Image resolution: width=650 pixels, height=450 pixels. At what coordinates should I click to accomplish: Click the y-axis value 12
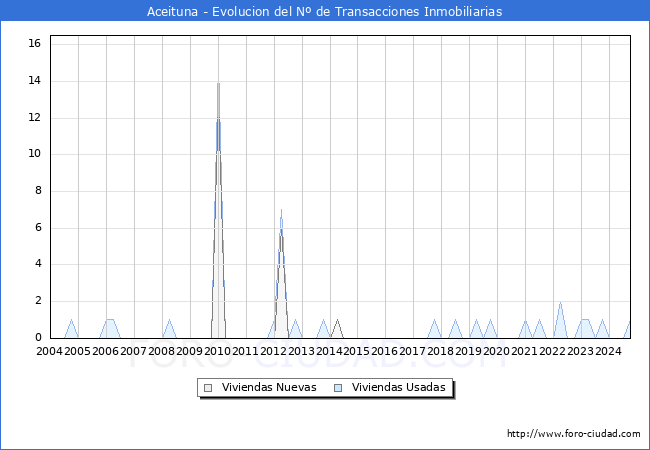(x=35, y=117)
